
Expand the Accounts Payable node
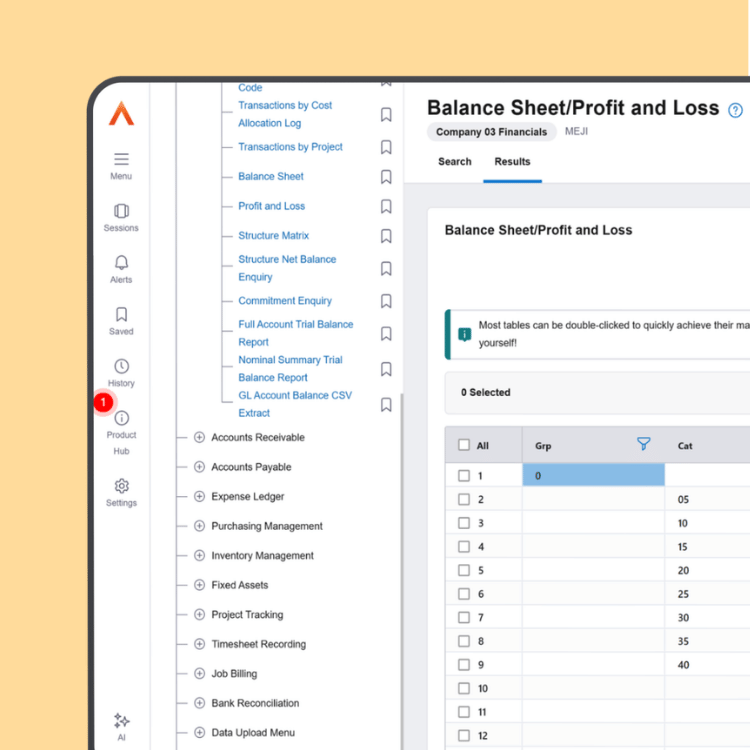click(199, 467)
